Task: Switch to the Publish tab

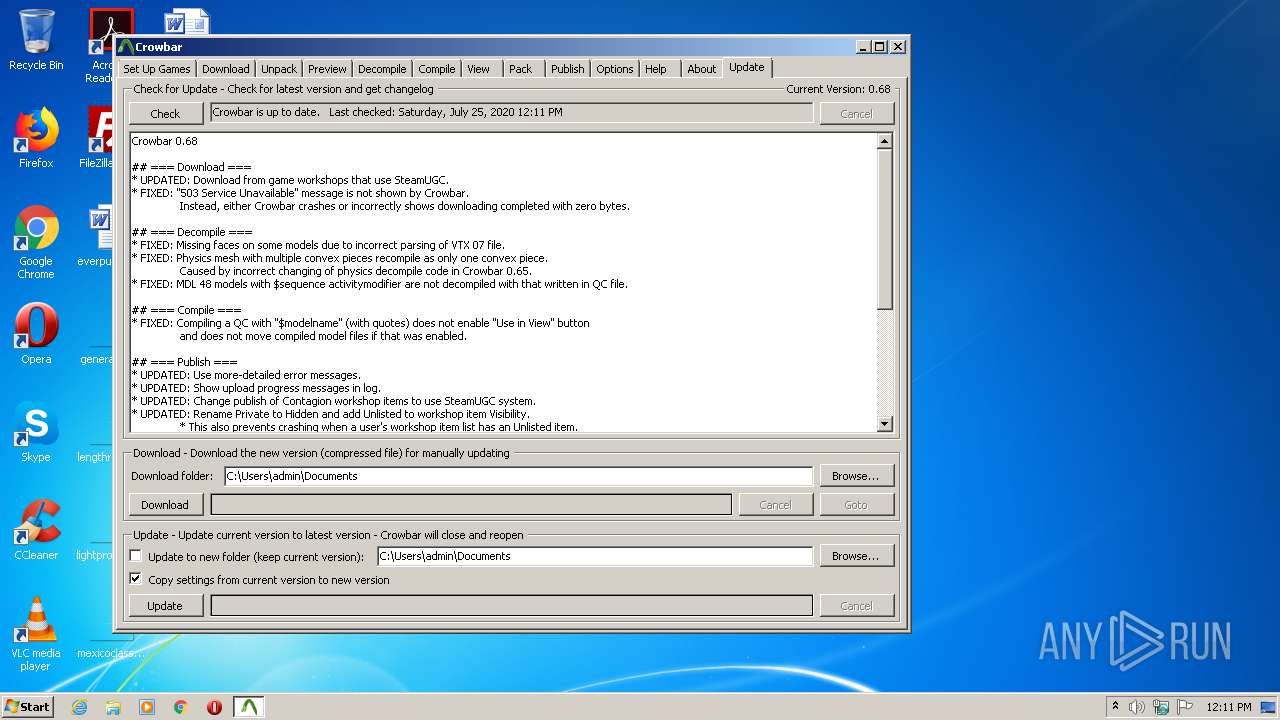Action: [x=568, y=69]
